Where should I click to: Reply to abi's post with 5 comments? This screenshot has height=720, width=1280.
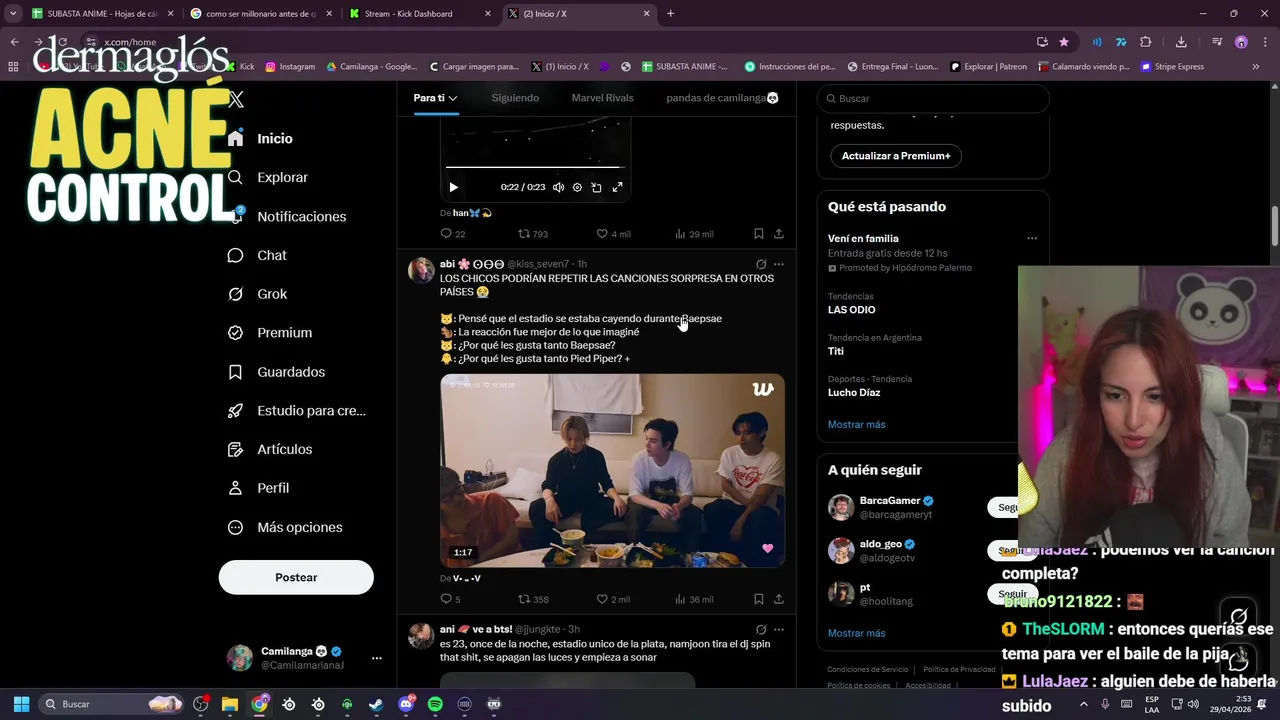click(451, 599)
